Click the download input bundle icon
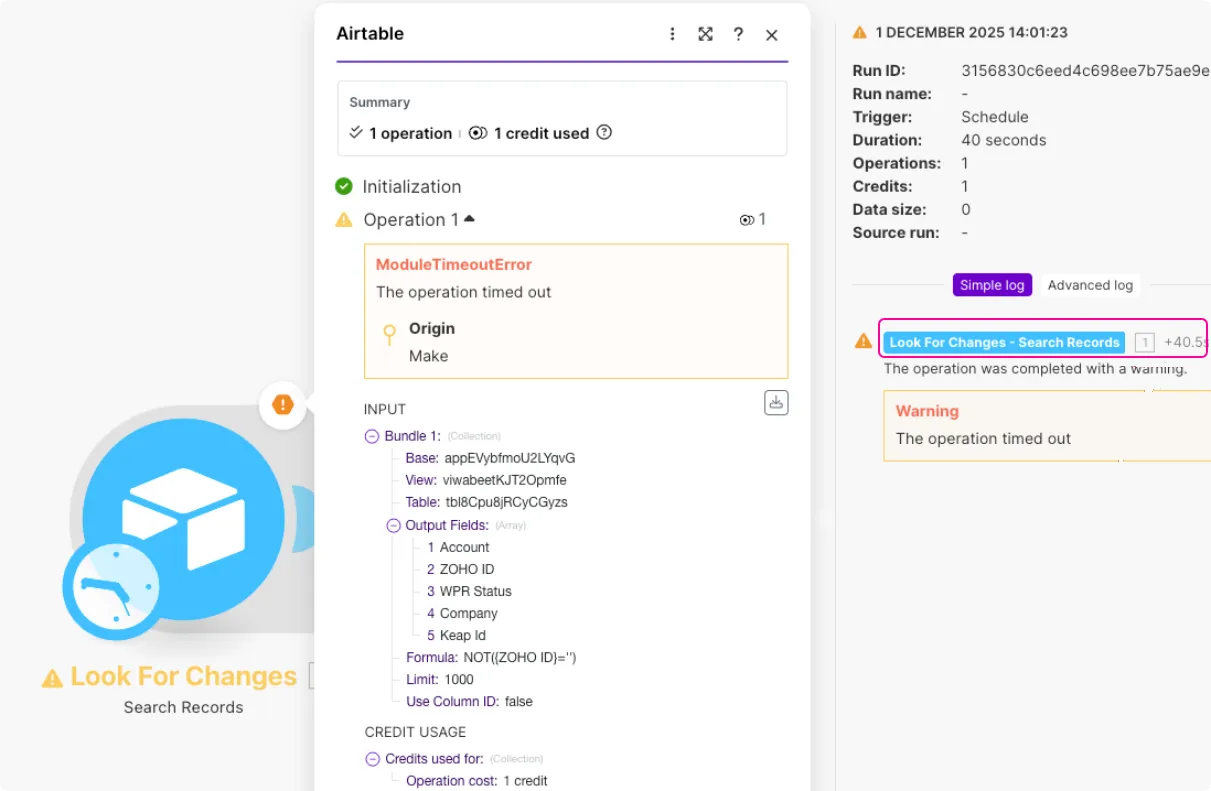The height and width of the screenshot is (791, 1211). point(776,402)
